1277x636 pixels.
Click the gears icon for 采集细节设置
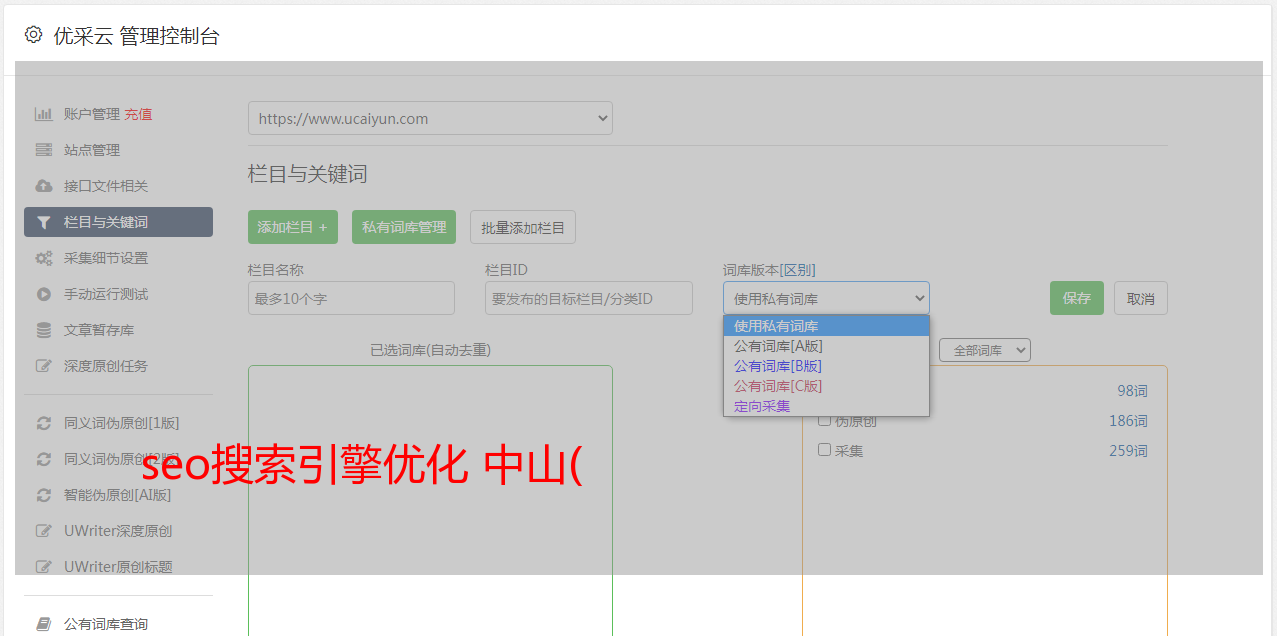tap(43, 258)
